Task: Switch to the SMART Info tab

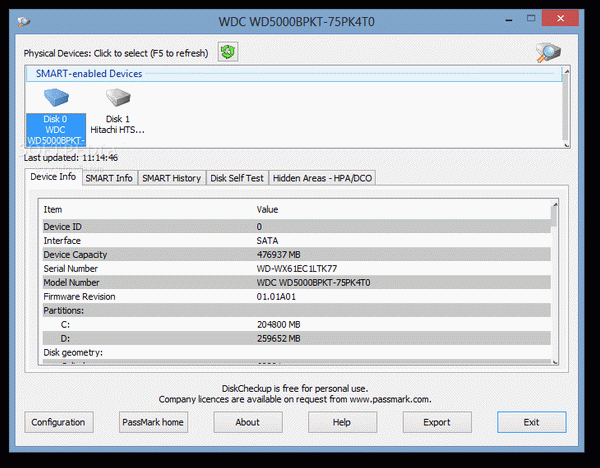Action: click(x=109, y=178)
